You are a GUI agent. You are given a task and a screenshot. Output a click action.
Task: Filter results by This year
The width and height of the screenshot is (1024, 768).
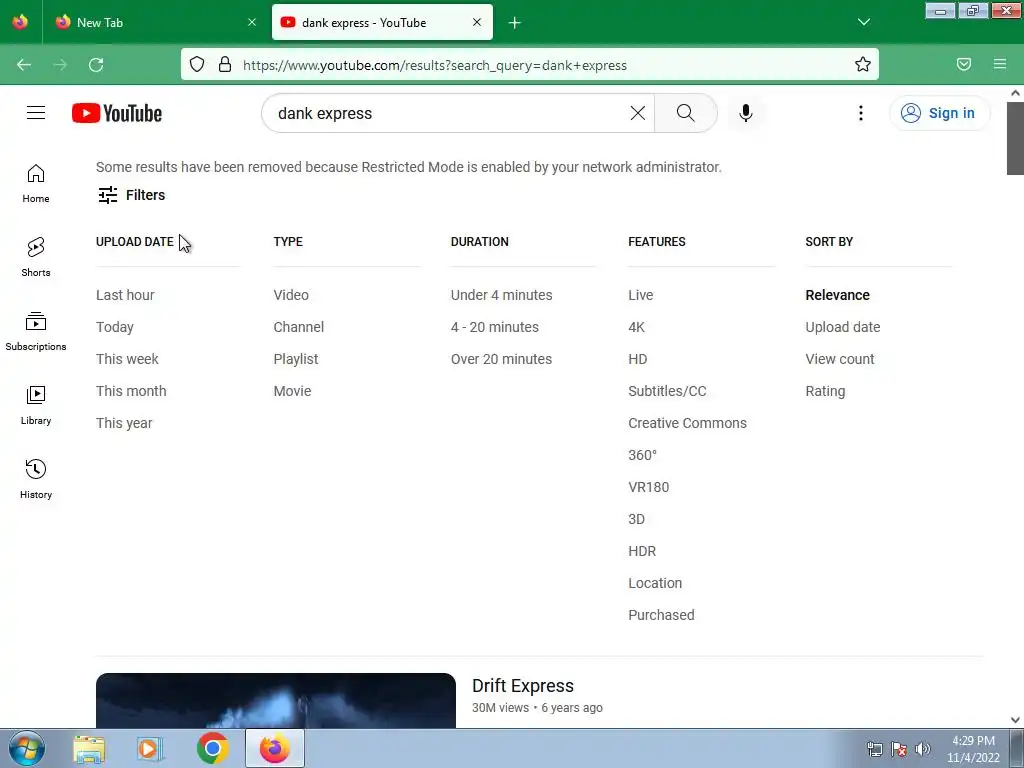pyautogui.click(x=124, y=423)
